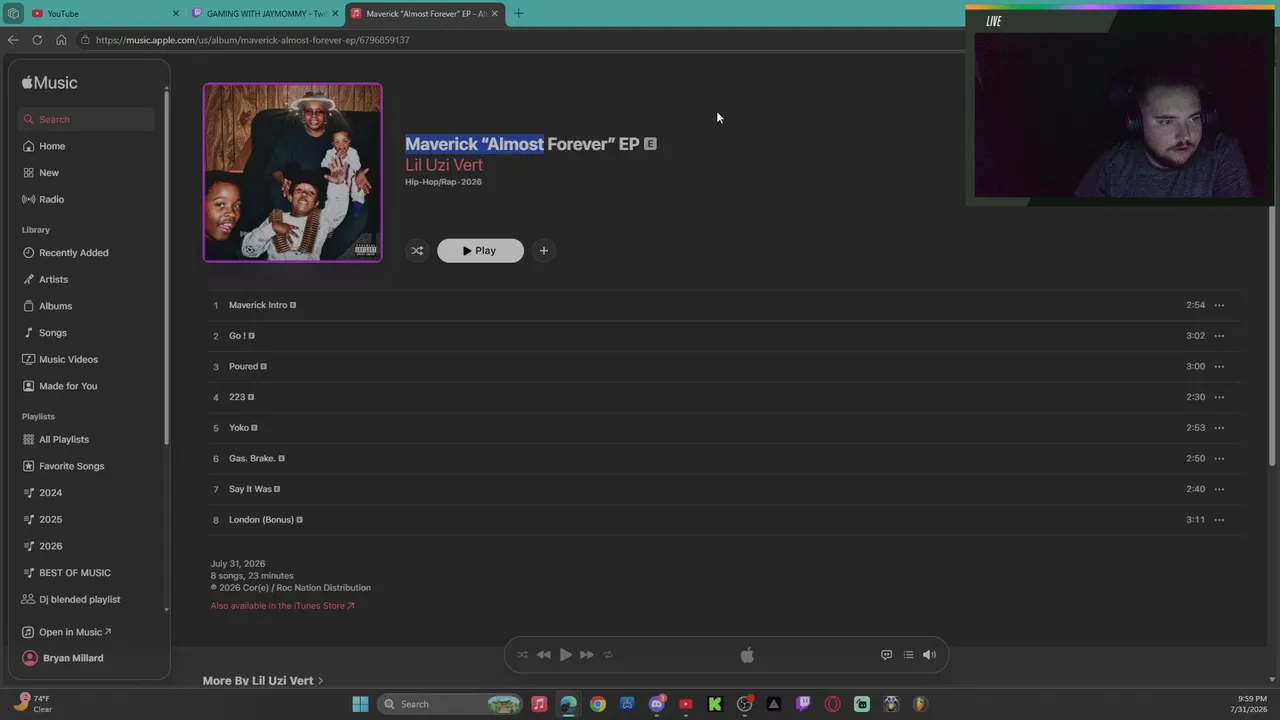Open lyrics panel icon in player bar
This screenshot has width=1280, height=720.
tap(886, 655)
